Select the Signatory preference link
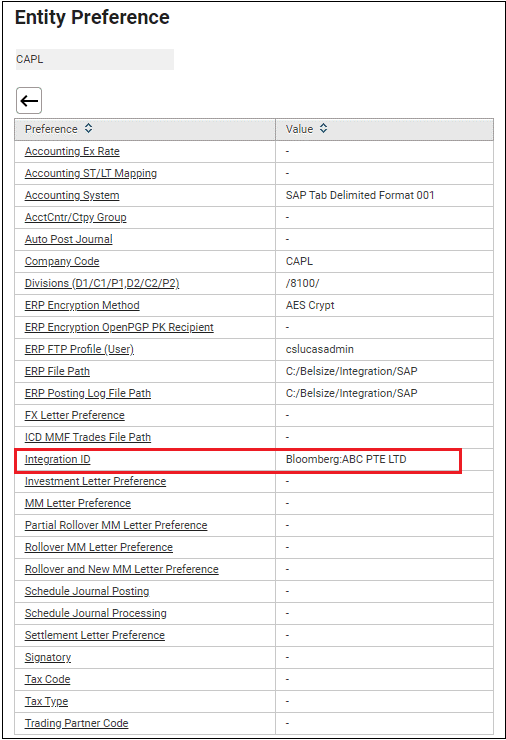The width and height of the screenshot is (506, 740). click(x=48, y=657)
